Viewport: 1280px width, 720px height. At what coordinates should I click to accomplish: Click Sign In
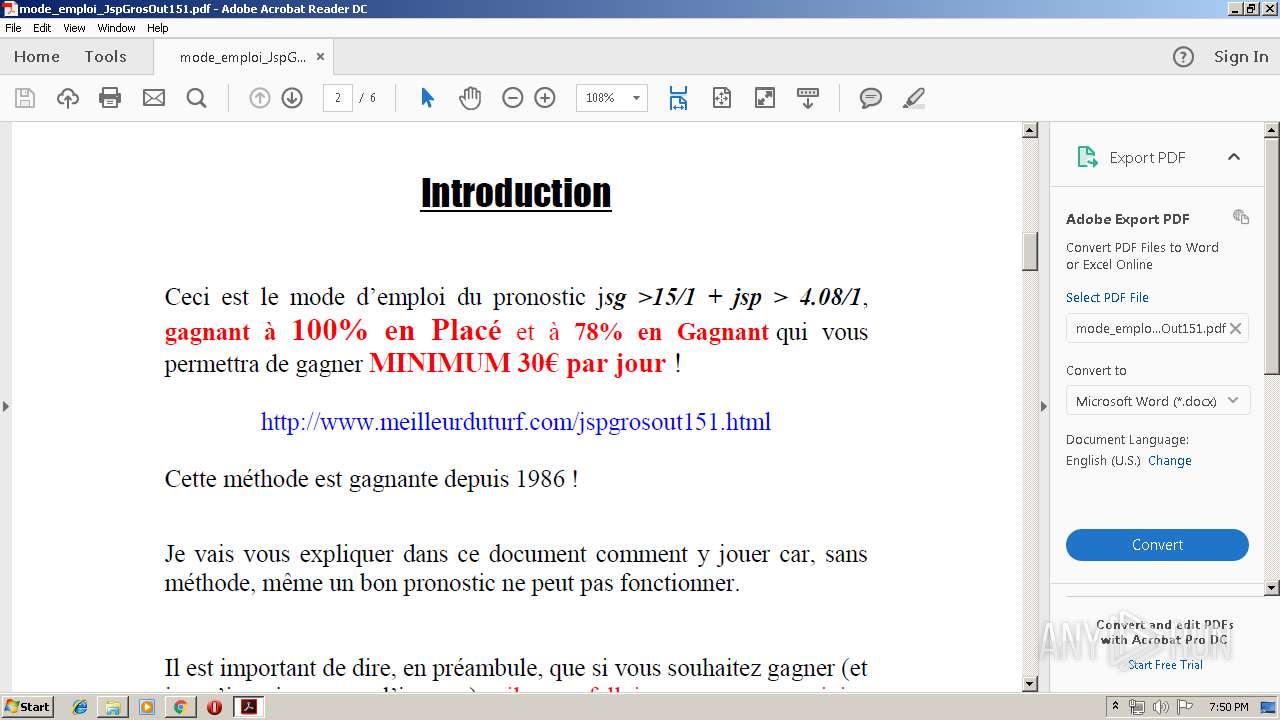click(x=1241, y=57)
